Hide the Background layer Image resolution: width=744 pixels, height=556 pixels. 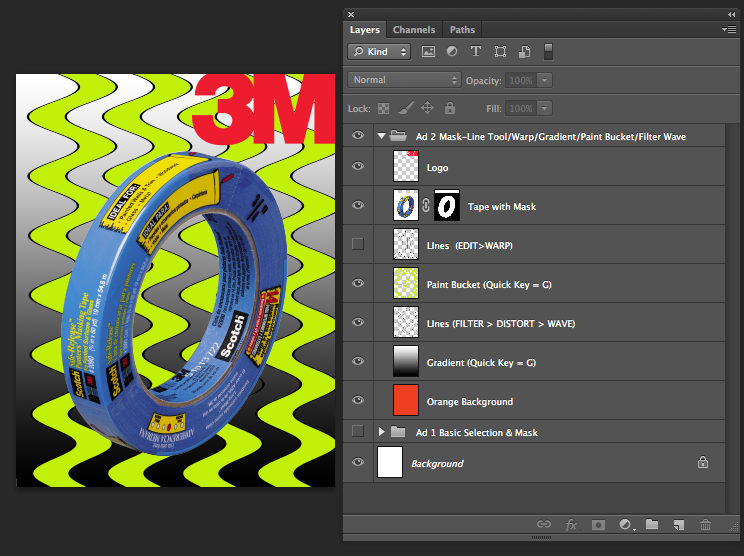pyautogui.click(x=358, y=462)
